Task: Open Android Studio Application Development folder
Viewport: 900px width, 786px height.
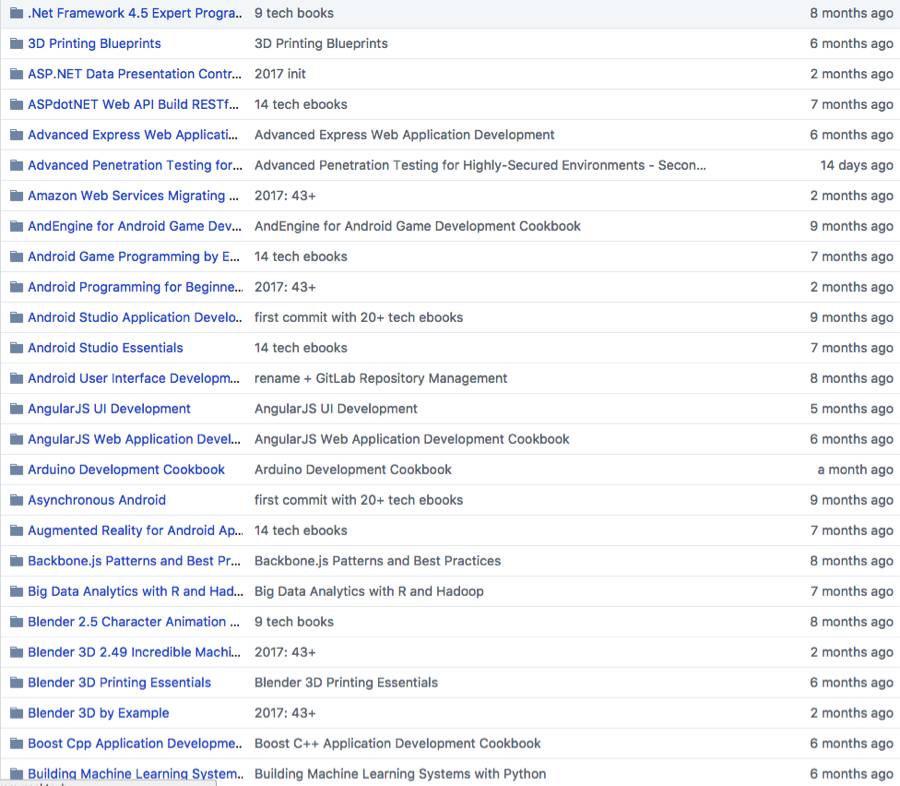Action: [x=135, y=318]
